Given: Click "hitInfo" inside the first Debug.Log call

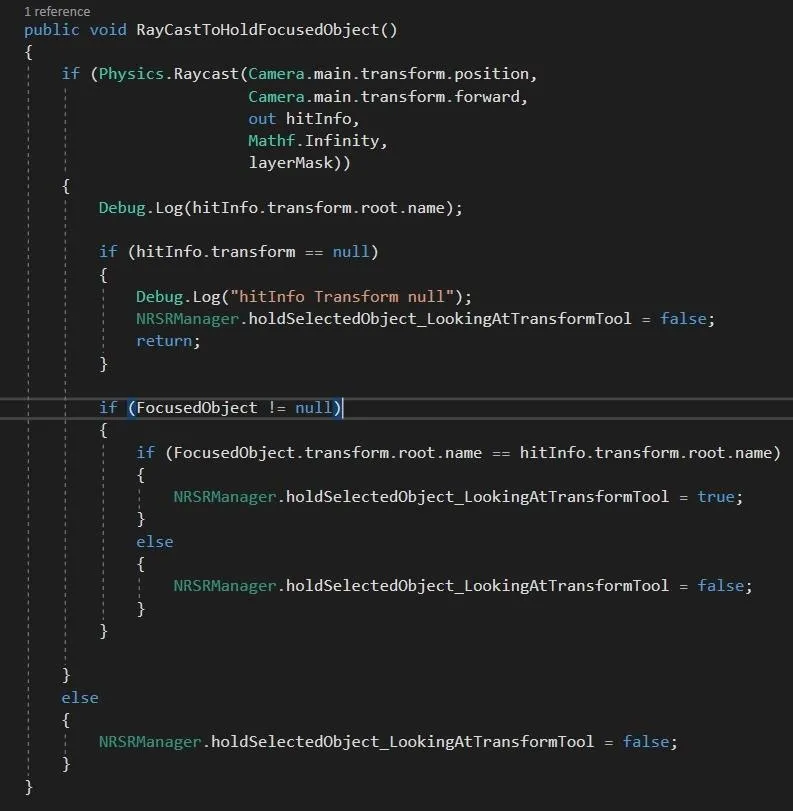Looking at the screenshot, I should pos(225,208).
